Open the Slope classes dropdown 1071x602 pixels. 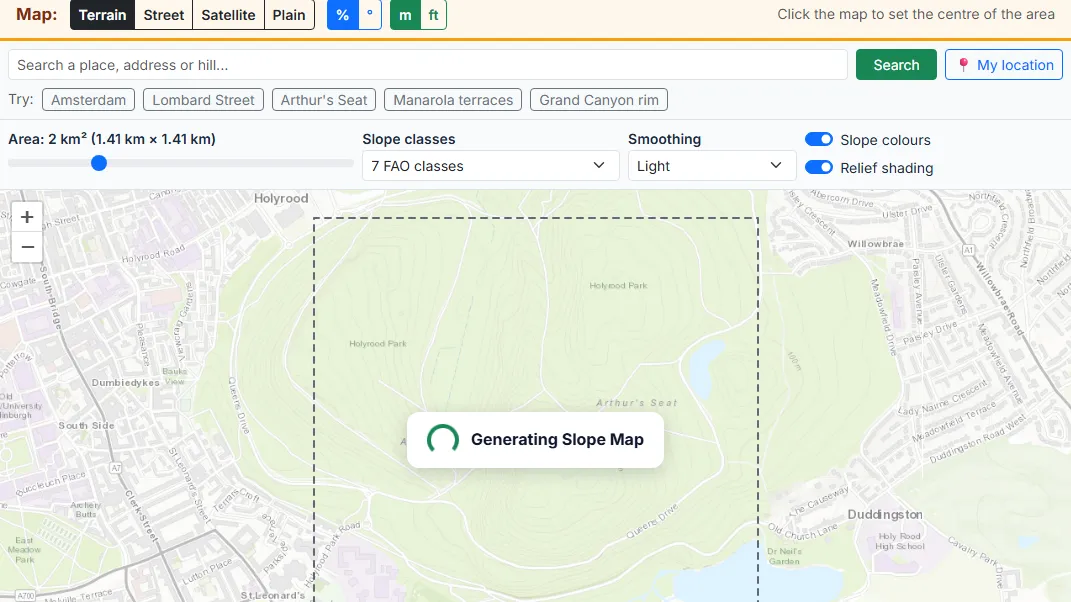490,166
